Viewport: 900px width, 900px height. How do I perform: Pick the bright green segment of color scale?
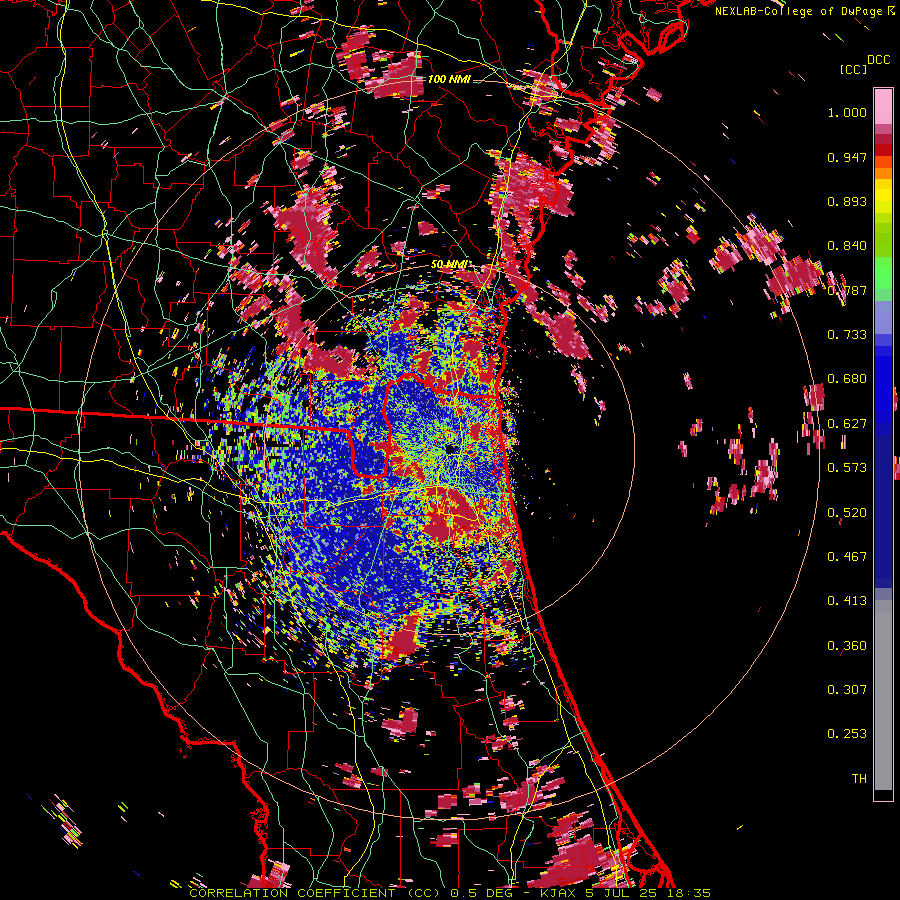[x=883, y=273]
